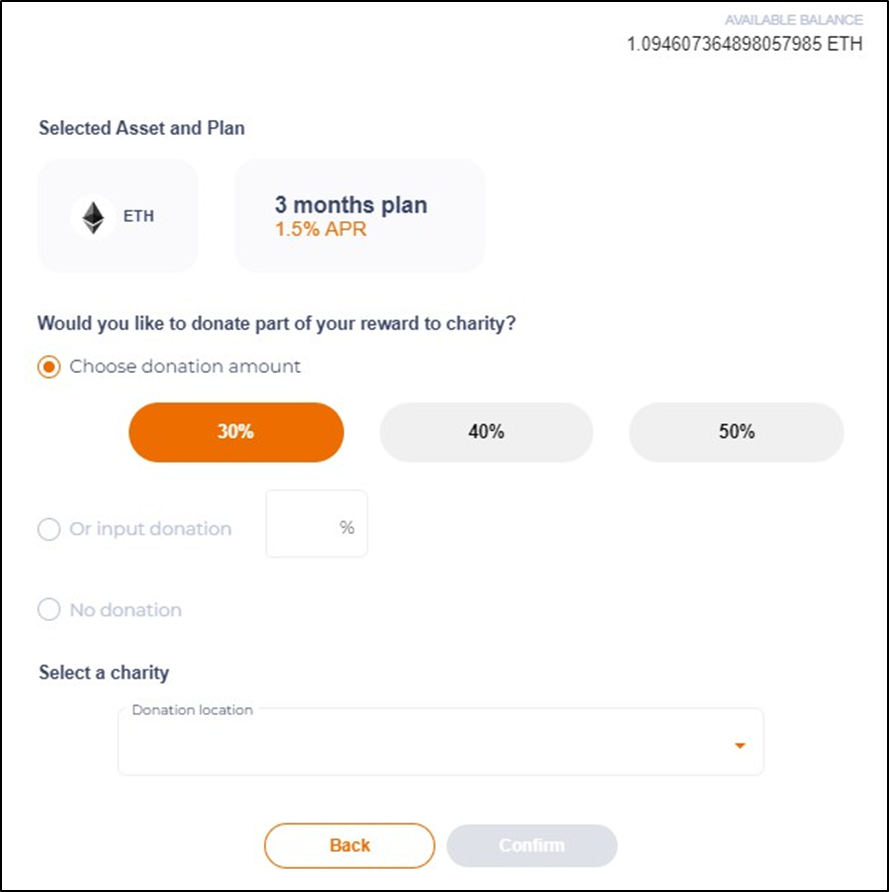Viewport: 889px width, 892px height.
Task: Click the 1.5% APR text
Action: [321, 229]
